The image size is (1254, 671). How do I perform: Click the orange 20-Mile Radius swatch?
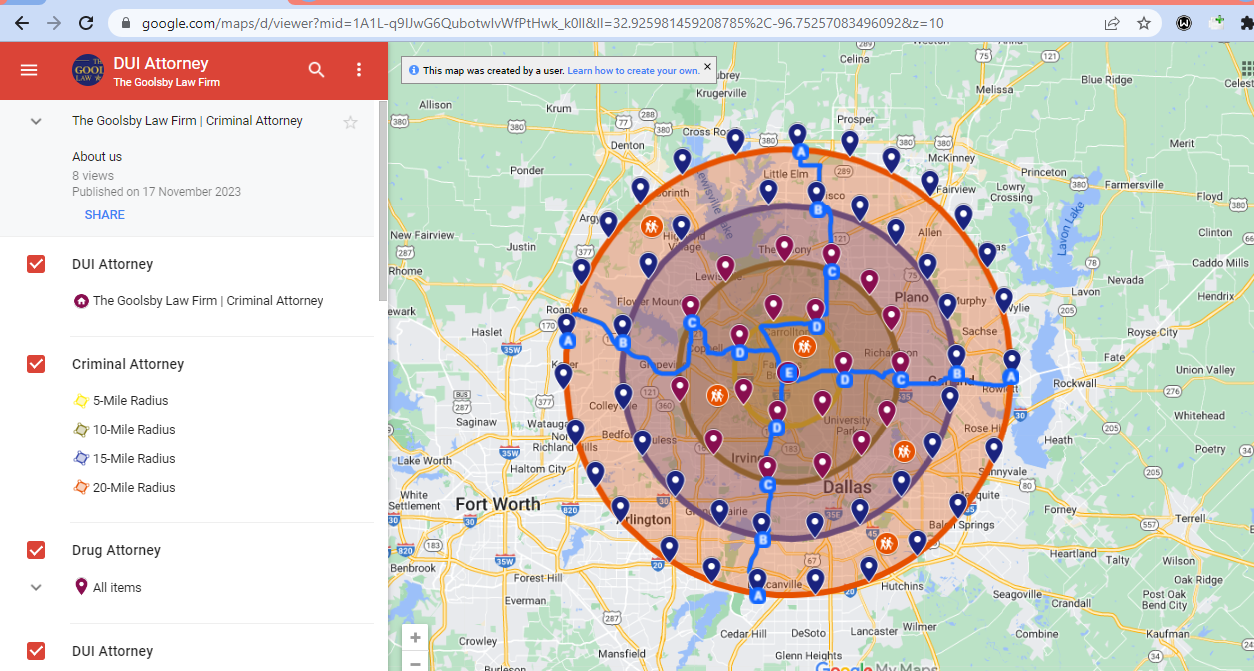tap(81, 487)
